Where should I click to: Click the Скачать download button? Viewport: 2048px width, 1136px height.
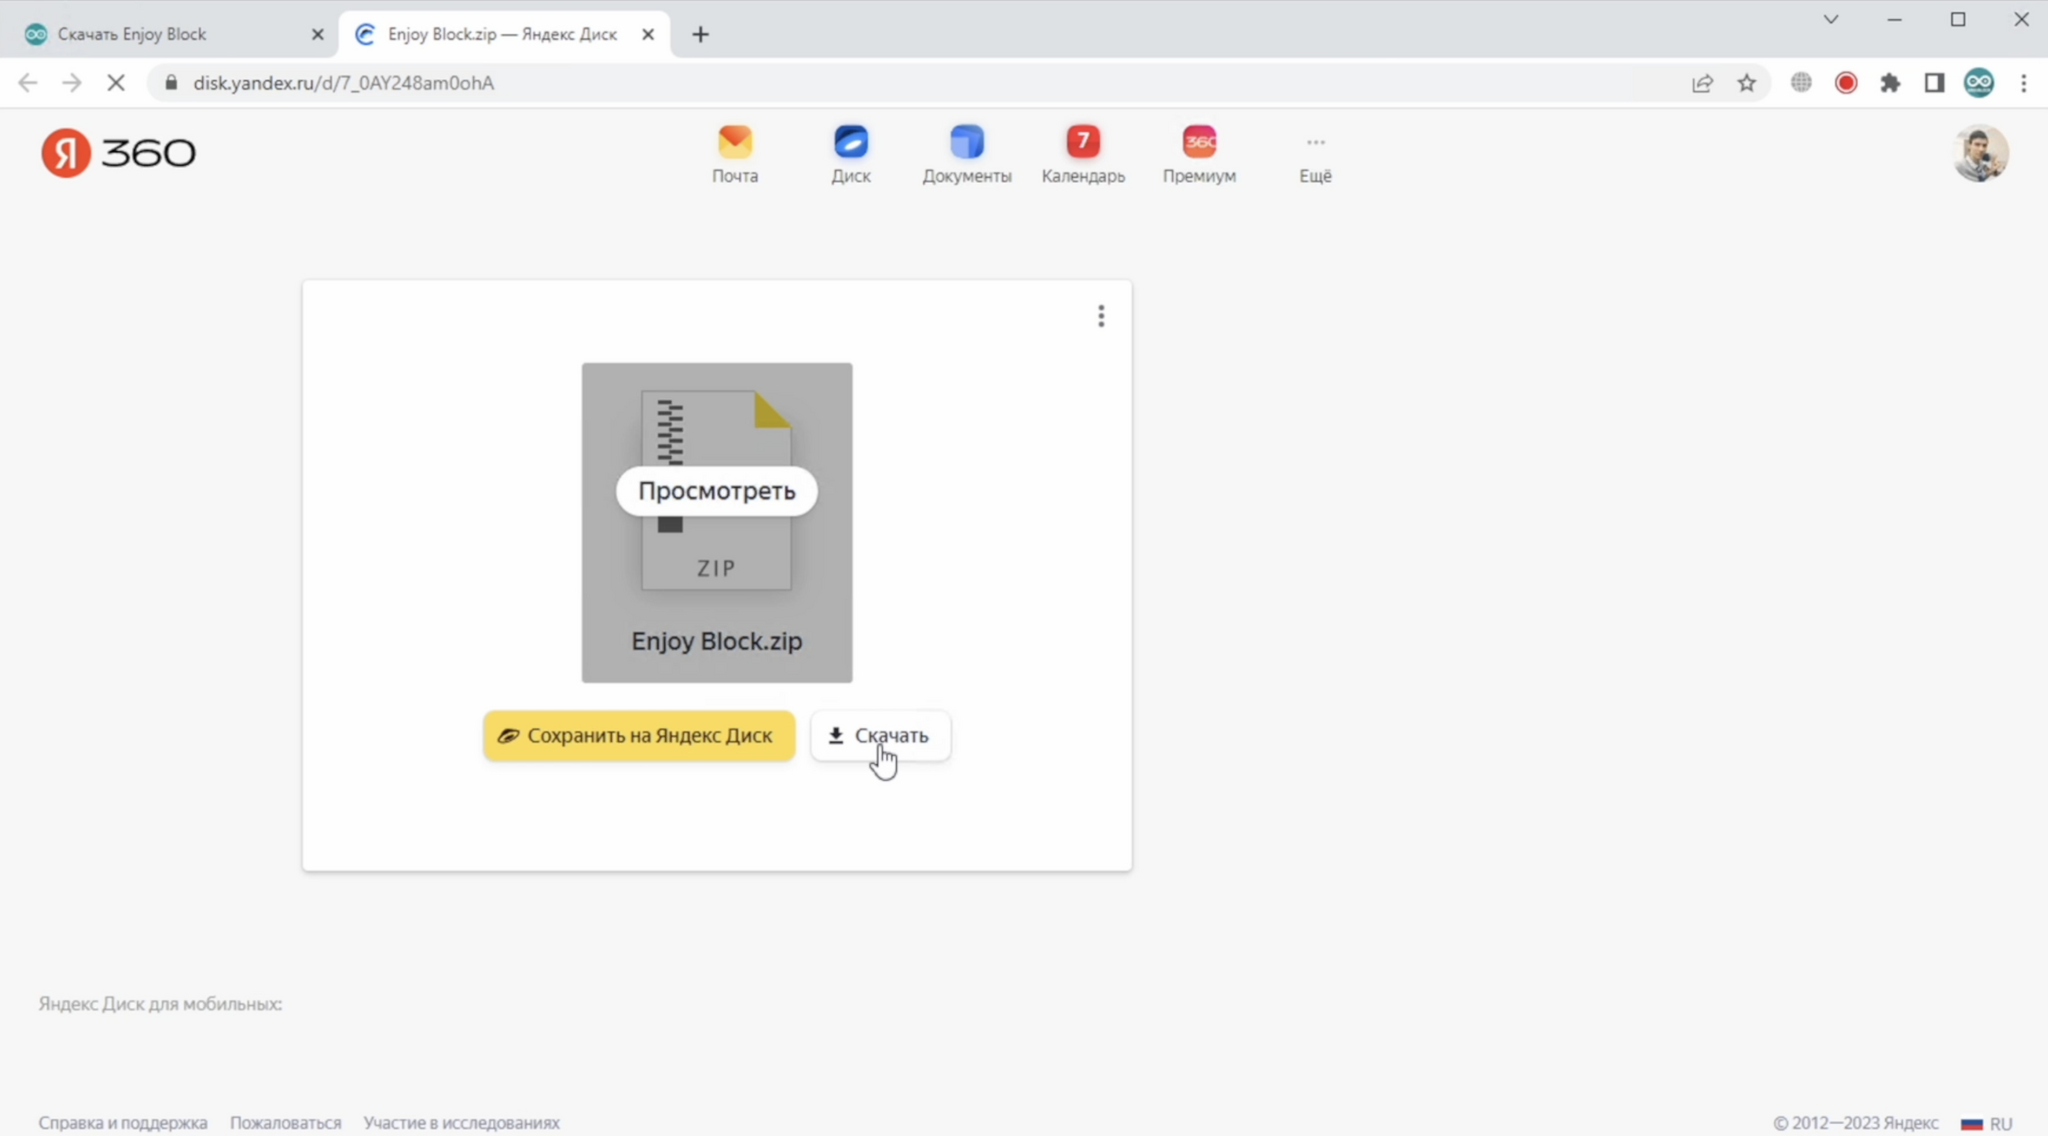pos(879,735)
